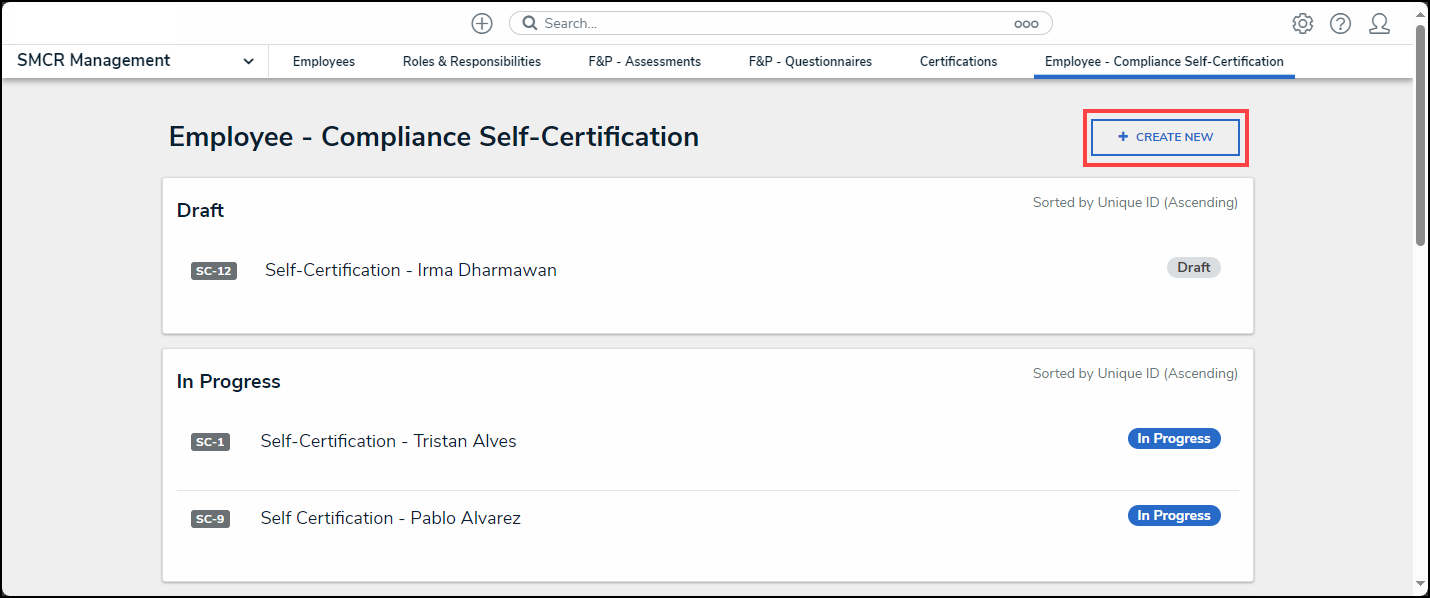The width and height of the screenshot is (1430, 598).
Task: Select the F&P - Questionnaires tab
Action: pos(810,61)
